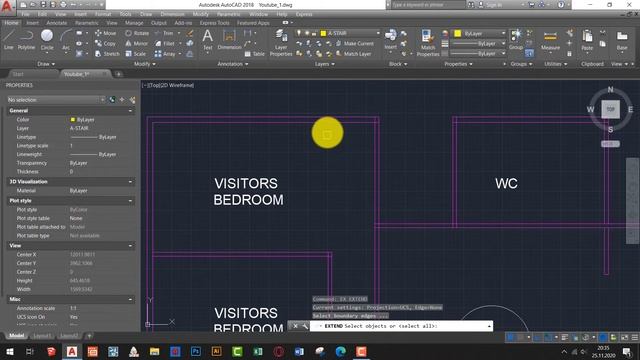Switch to the Youtube_1 drawing tab
The width and height of the screenshot is (640, 360).
tap(77, 74)
